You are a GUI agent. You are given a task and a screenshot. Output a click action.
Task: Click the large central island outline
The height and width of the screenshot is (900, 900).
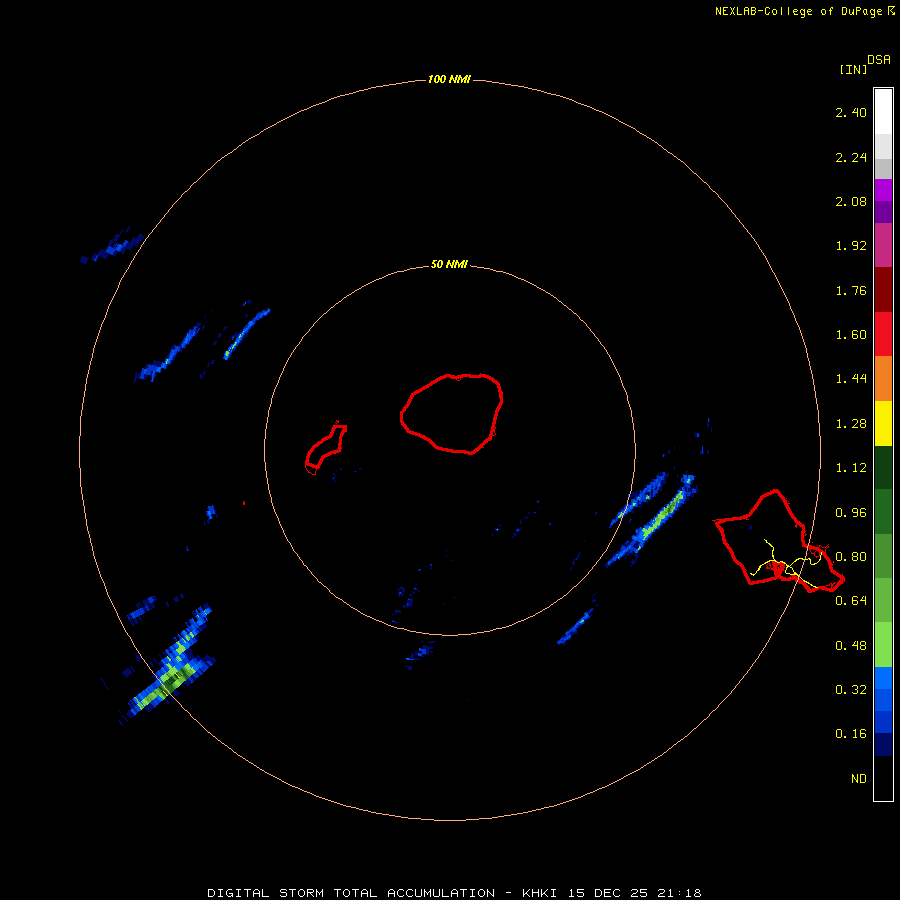[452, 414]
